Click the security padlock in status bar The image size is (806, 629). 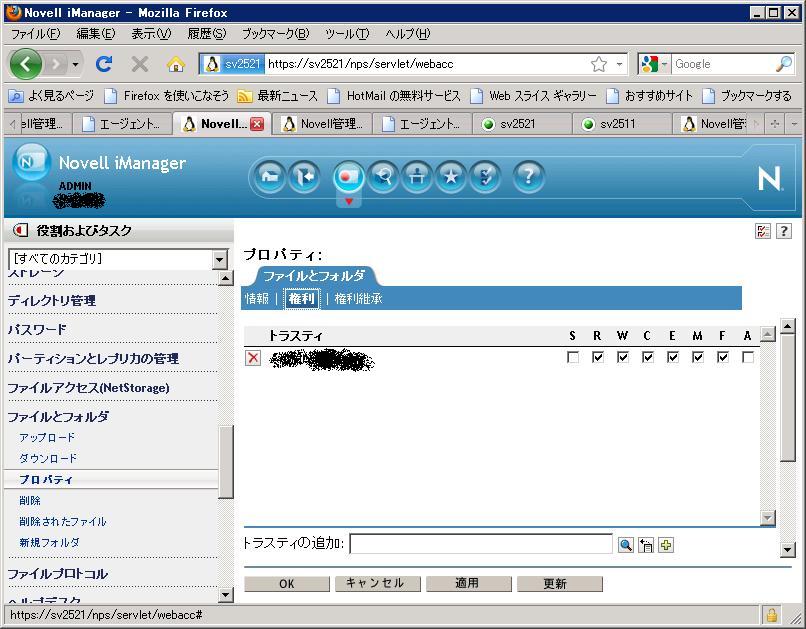772,615
